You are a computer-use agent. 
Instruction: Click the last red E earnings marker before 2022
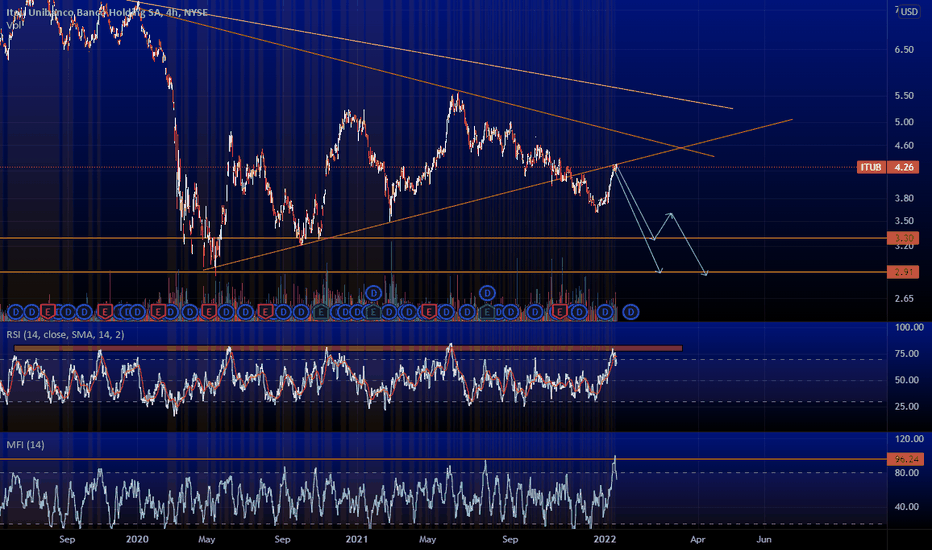click(x=559, y=312)
